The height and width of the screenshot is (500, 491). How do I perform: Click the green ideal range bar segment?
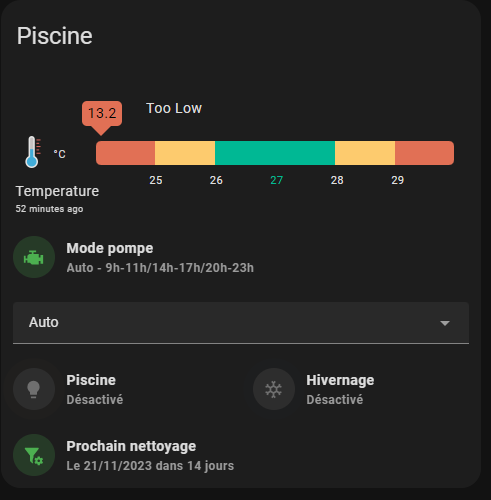pos(275,153)
